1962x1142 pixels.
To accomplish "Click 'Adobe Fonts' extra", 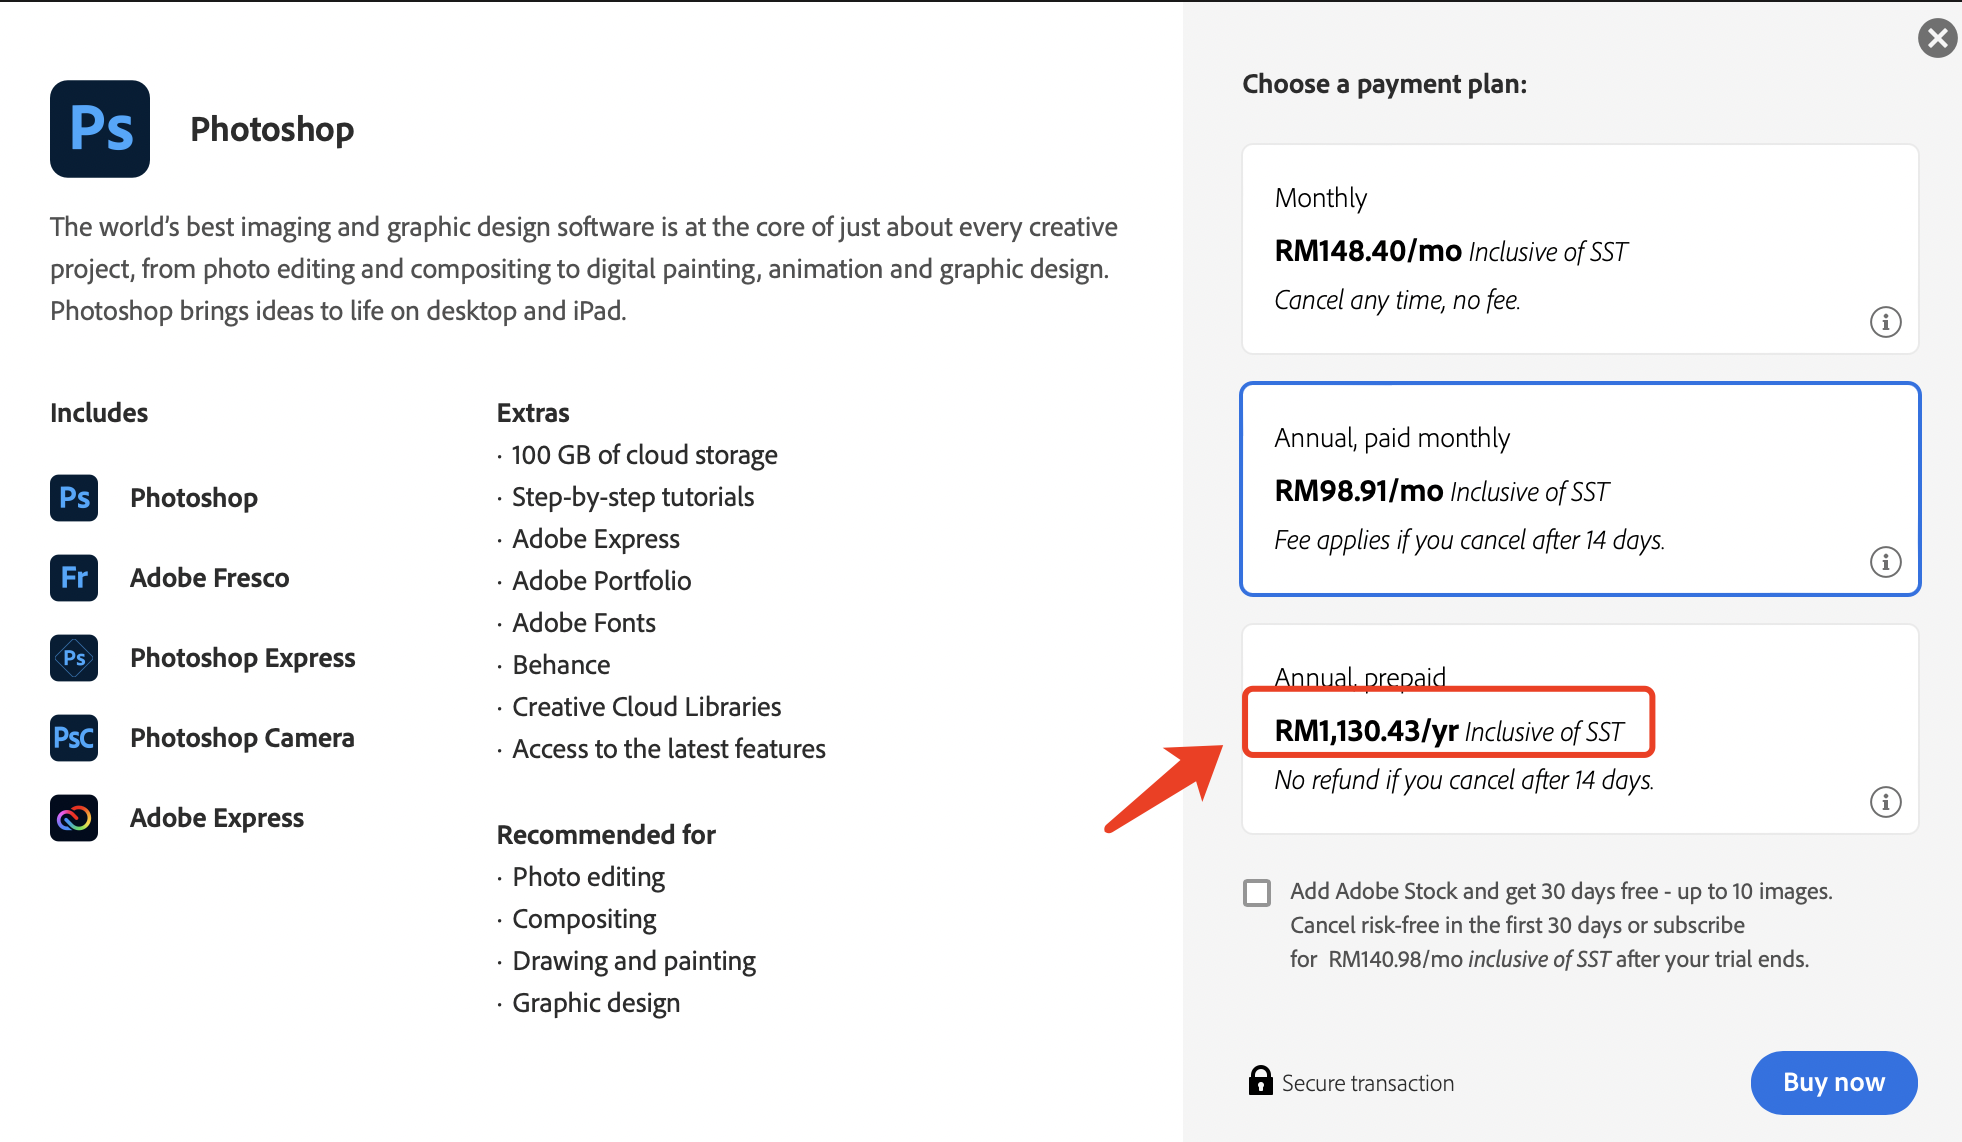I will pyautogui.click(x=584, y=623).
